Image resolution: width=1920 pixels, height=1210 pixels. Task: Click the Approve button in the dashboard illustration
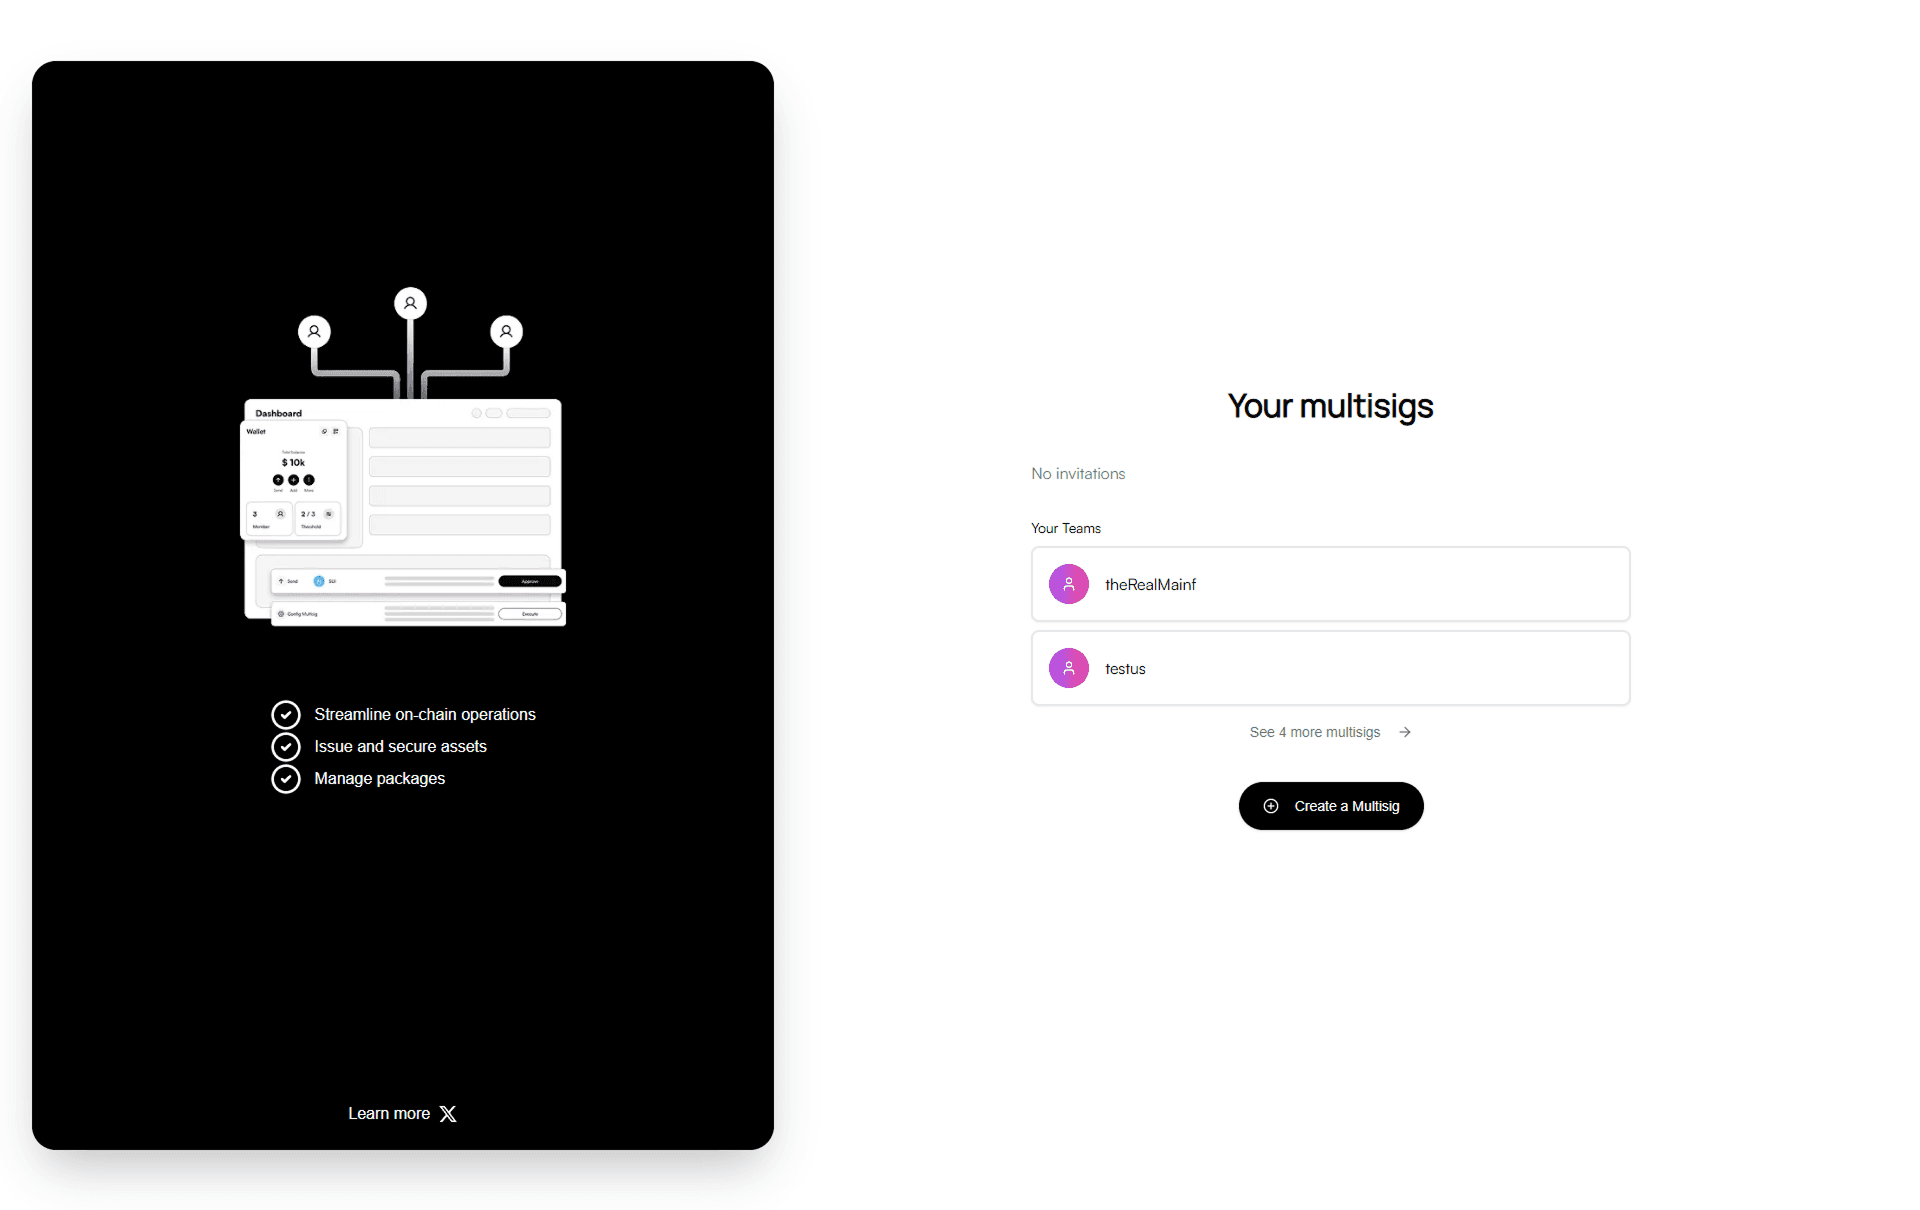pos(530,581)
